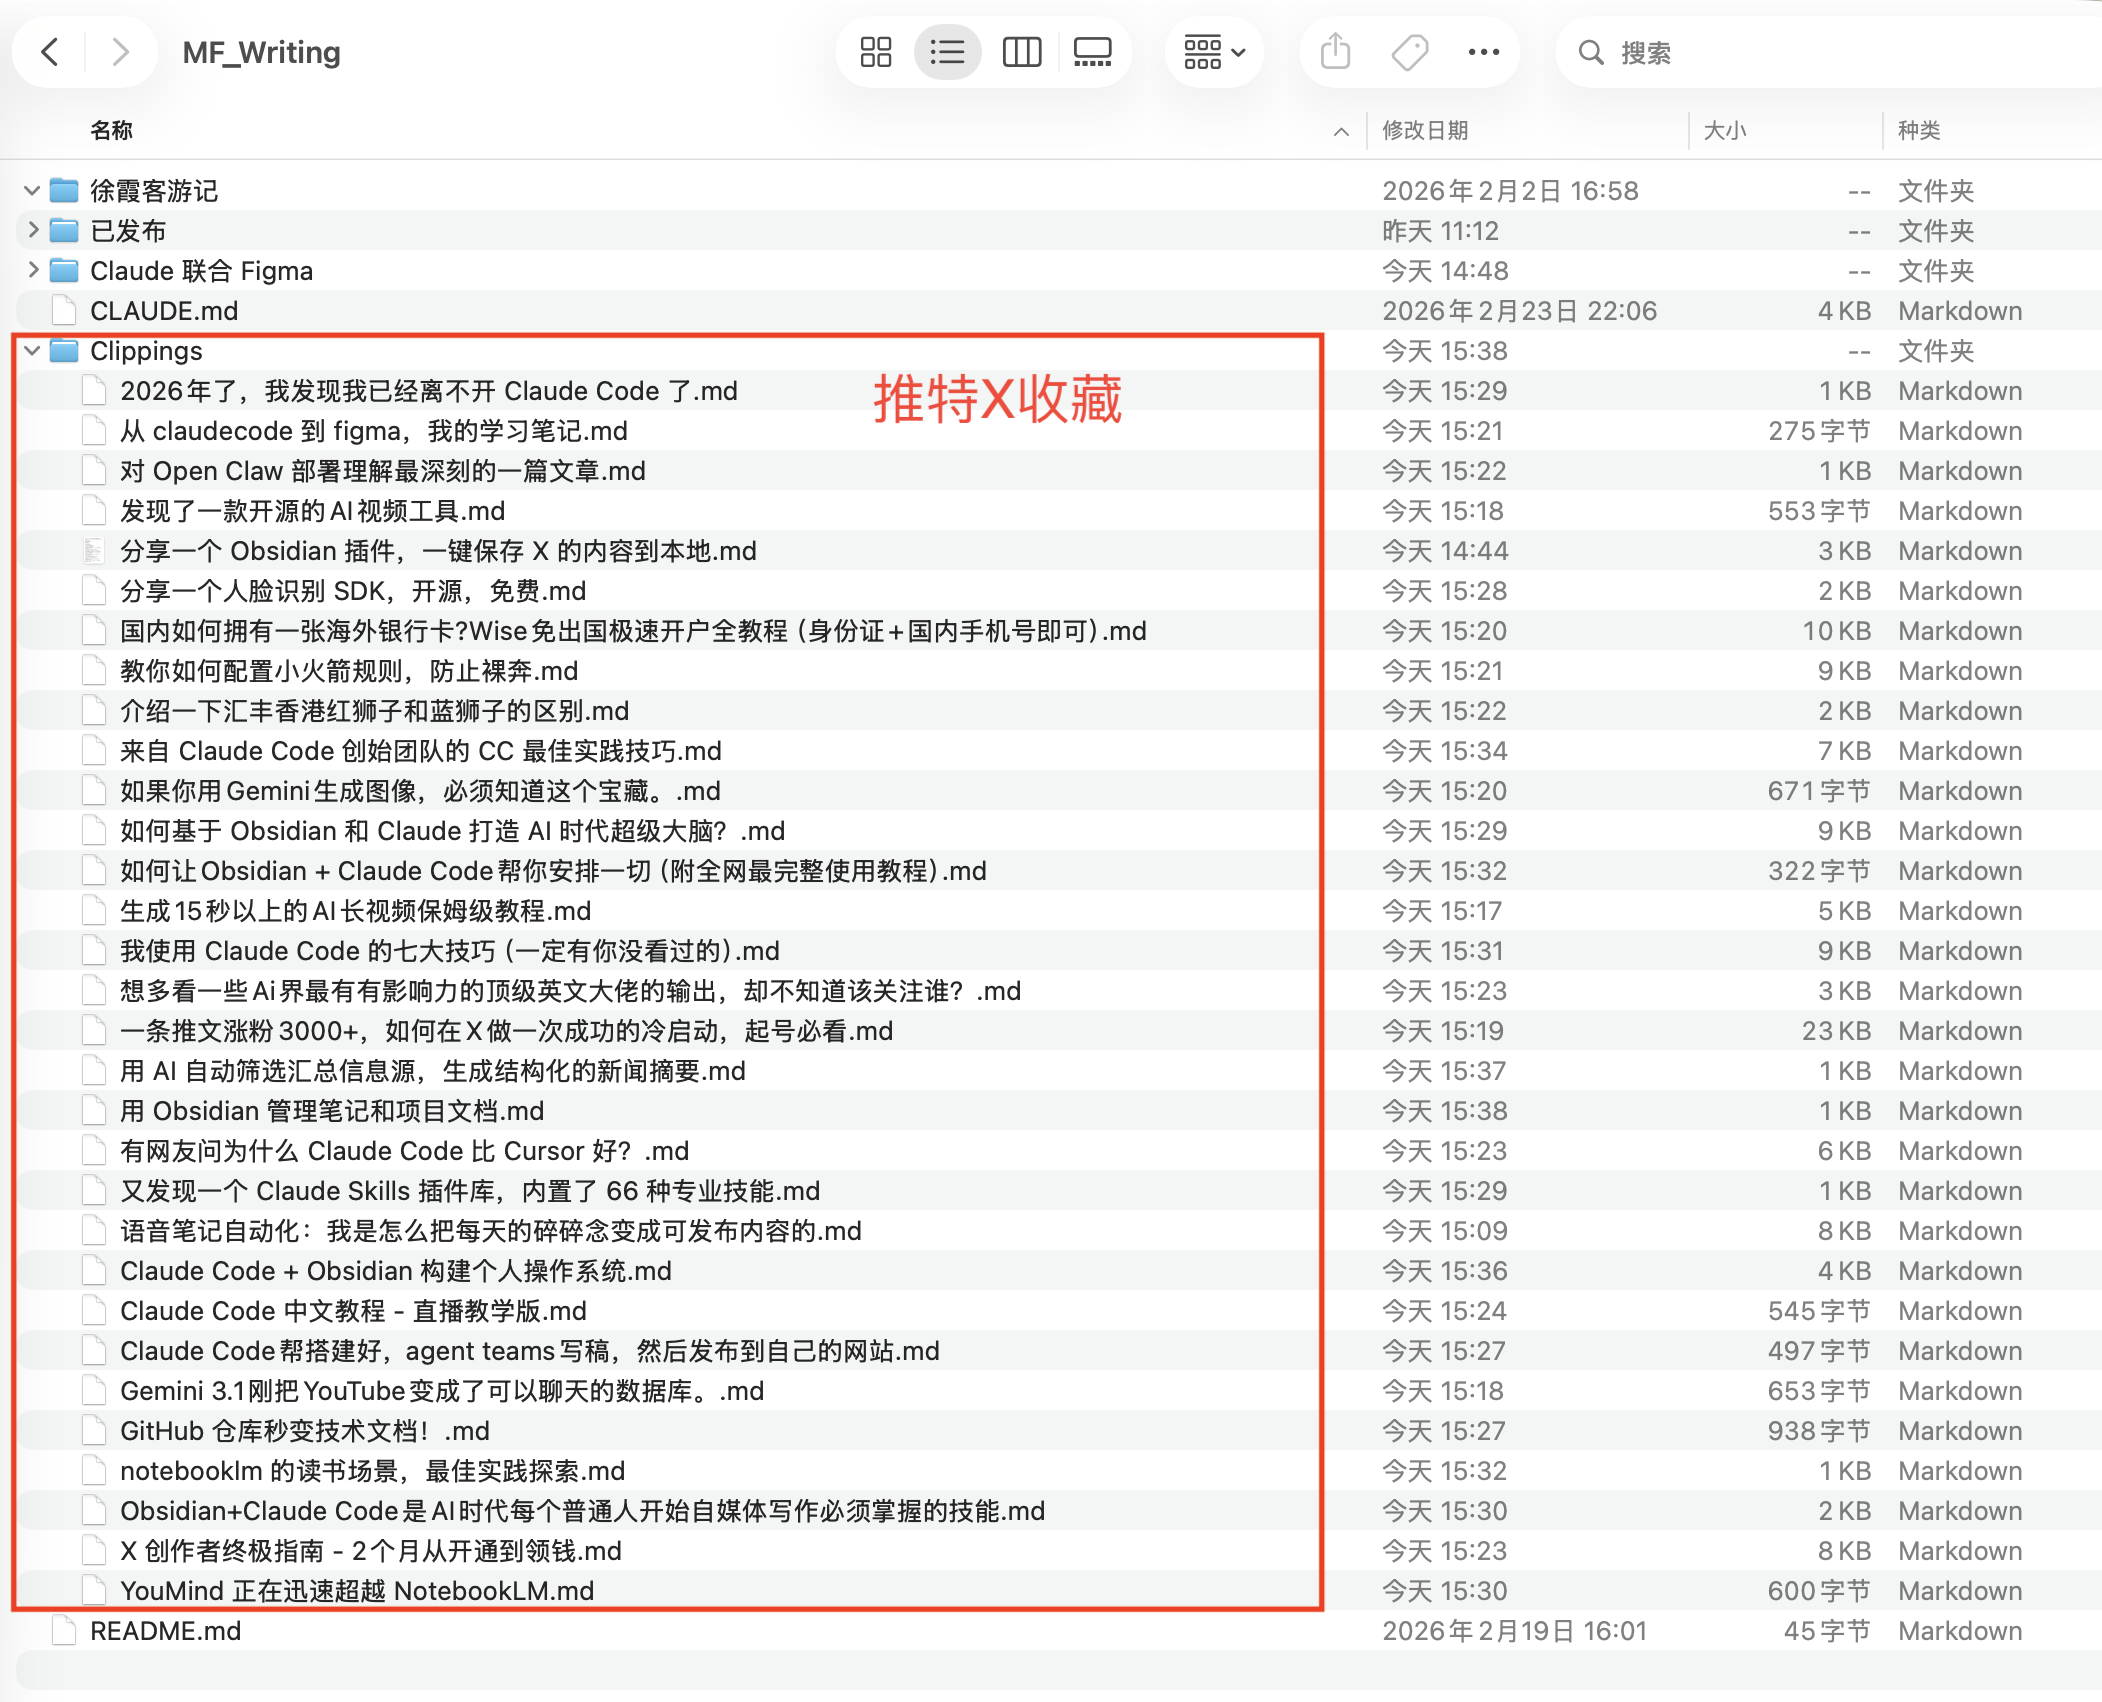Viewport: 2102px width, 1702px height.
Task: Select 对 Open Claw 部署理解最深刻的一篇文章.md
Action: (383, 470)
